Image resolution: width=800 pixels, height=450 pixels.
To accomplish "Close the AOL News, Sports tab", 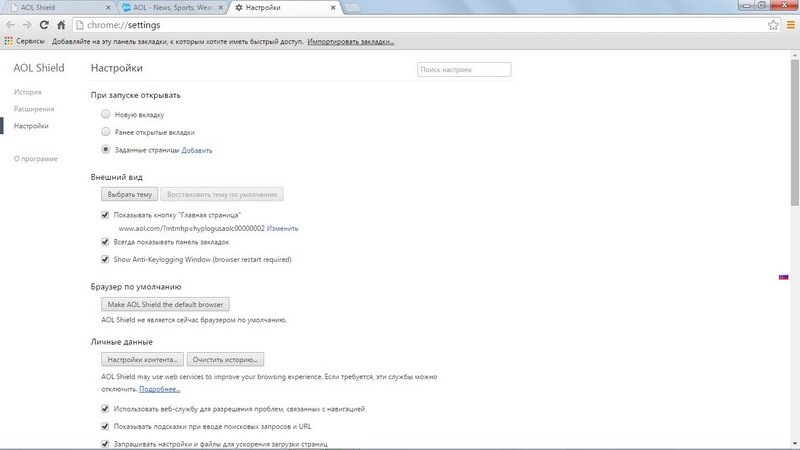I will pyautogui.click(x=220, y=8).
